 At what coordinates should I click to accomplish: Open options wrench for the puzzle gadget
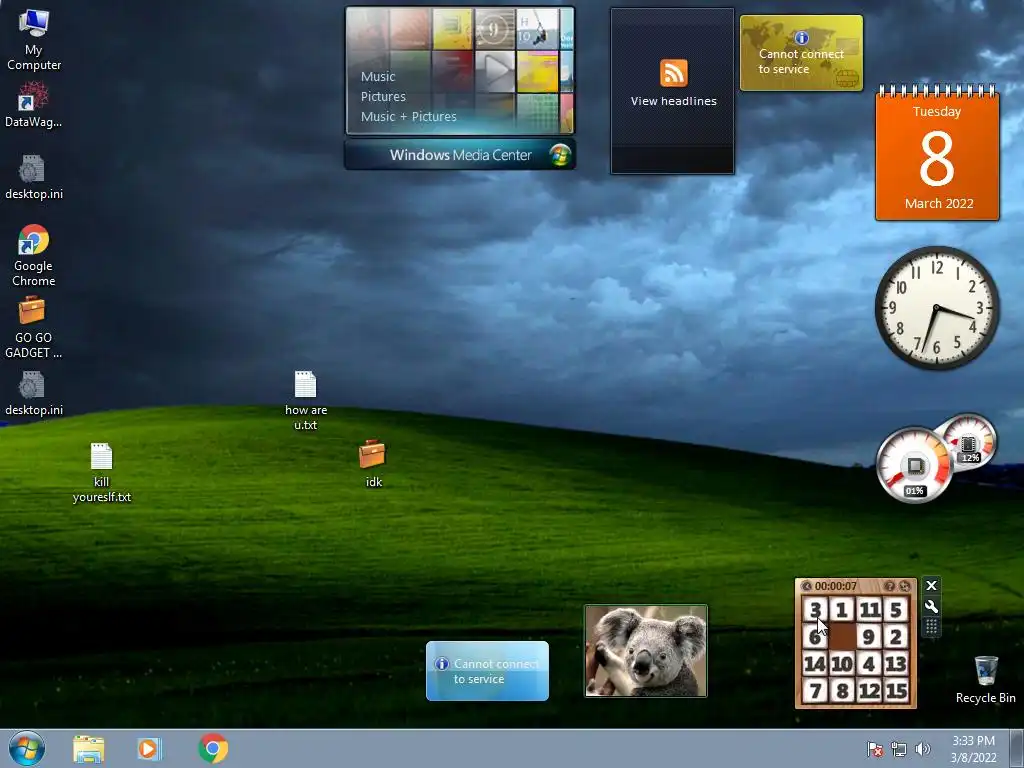pyautogui.click(x=931, y=607)
